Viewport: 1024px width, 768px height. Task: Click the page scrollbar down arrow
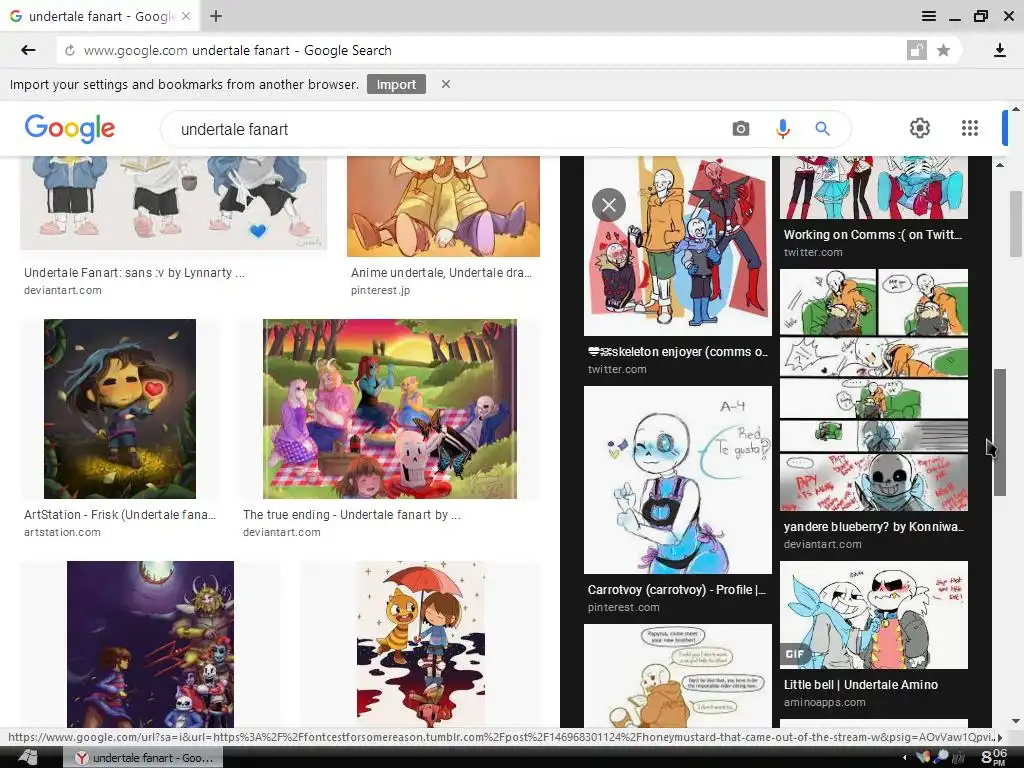(1016, 721)
